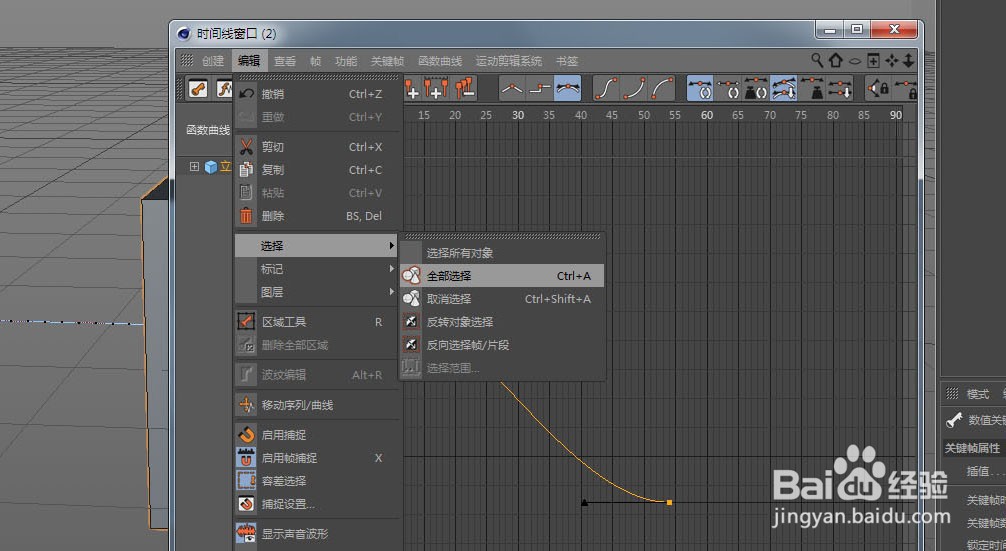
Task: Open the 创建 menu
Action: [213, 61]
